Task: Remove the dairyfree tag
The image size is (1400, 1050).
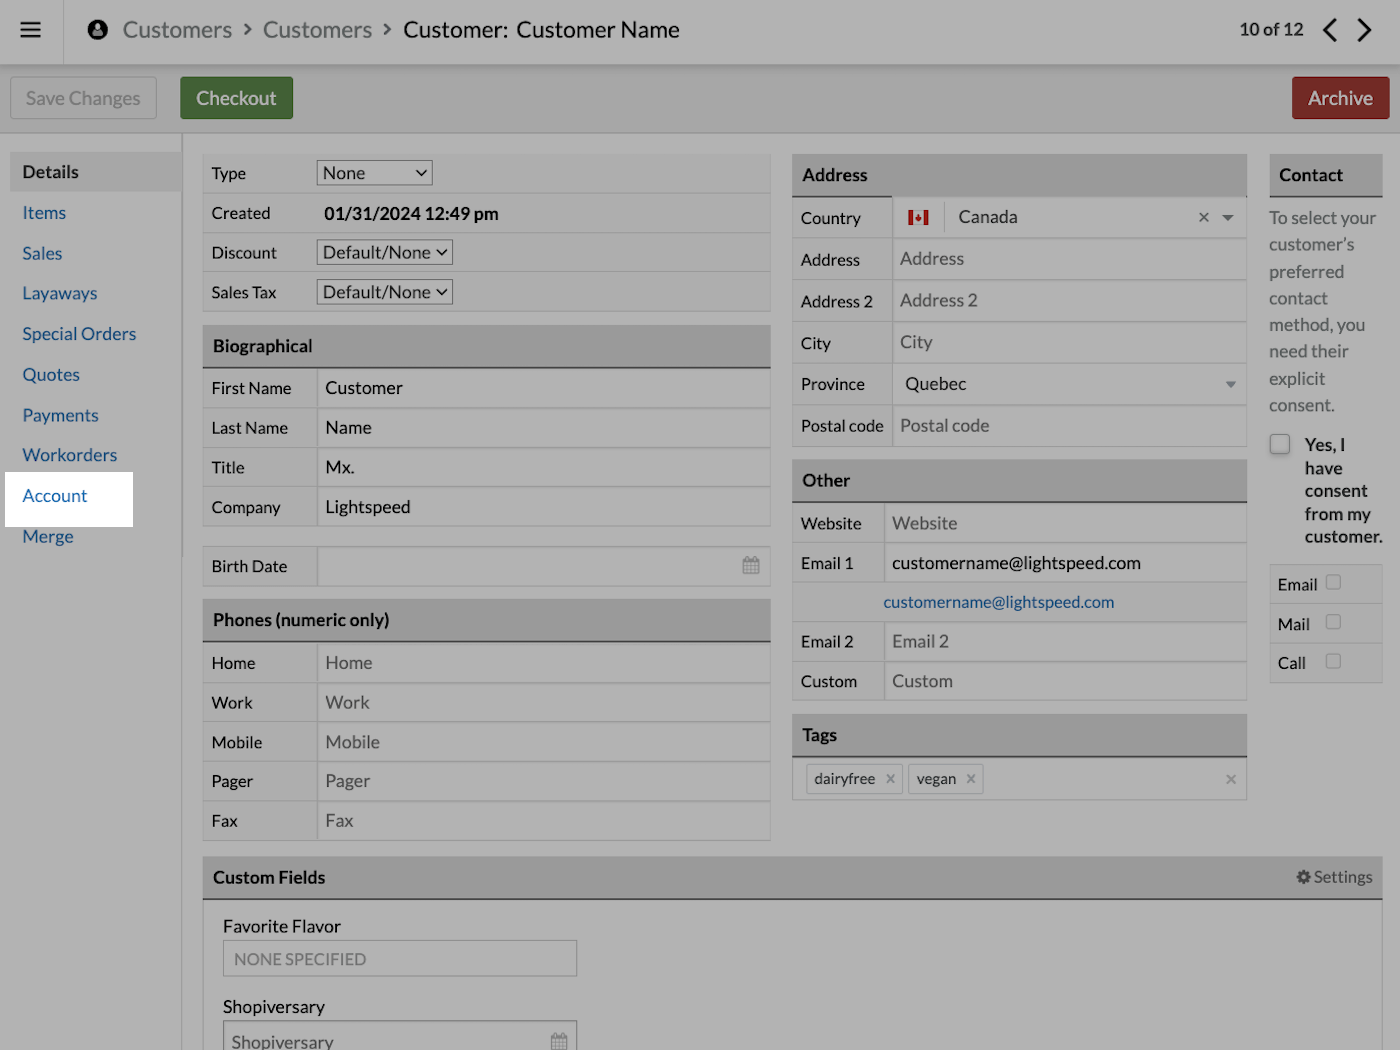Action: [x=890, y=778]
